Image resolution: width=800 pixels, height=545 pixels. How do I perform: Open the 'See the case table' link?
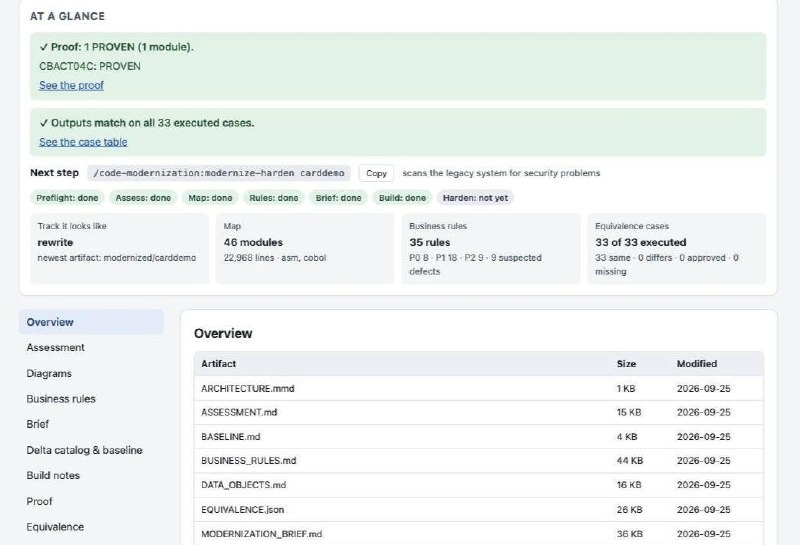83,142
